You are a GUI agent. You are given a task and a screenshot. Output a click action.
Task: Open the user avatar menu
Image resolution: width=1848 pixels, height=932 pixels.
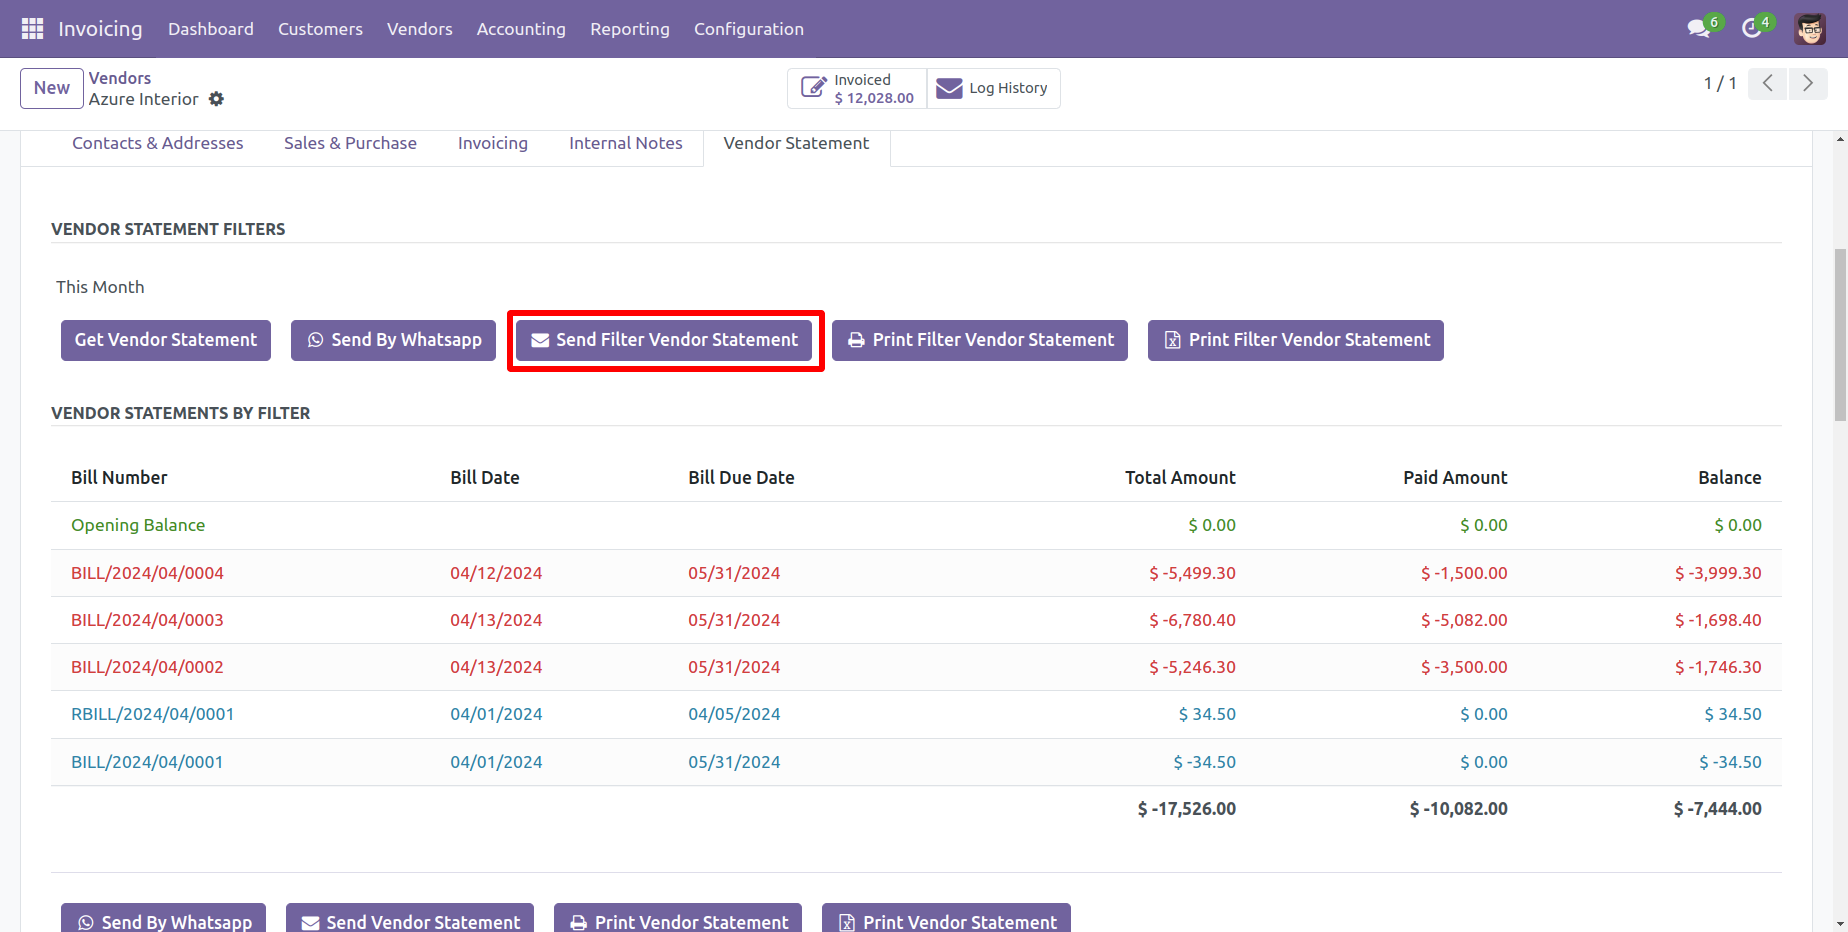(1810, 29)
